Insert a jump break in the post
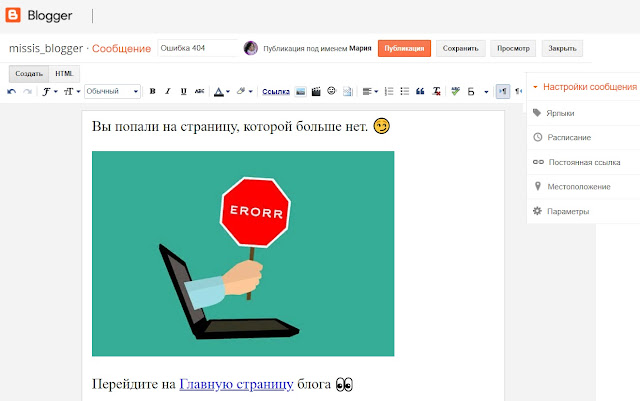The width and height of the screenshot is (640, 401). pyautogui.click(x=347, y=91)
